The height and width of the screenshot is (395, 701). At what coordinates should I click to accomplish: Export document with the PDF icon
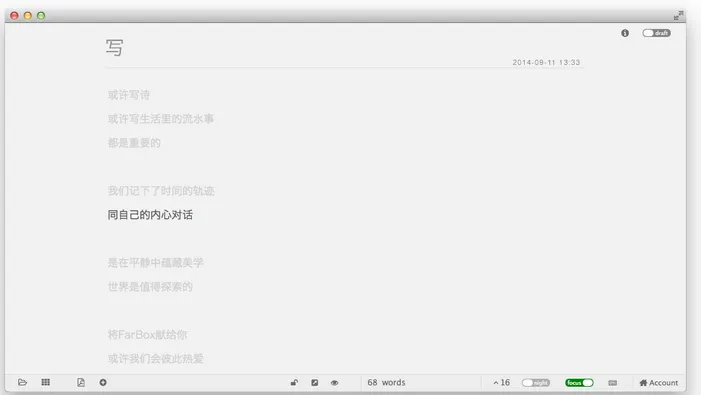81,382
